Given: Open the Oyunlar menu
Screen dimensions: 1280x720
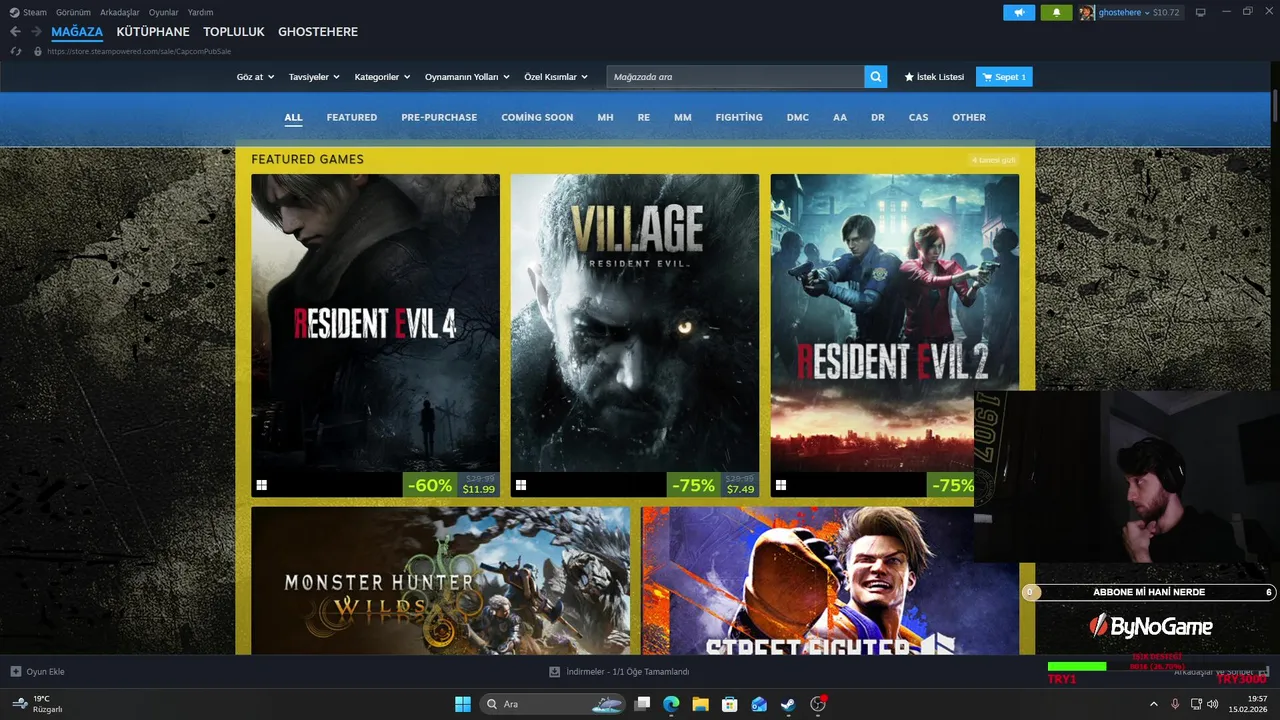Looking at the screenshot, I should 163,12.
